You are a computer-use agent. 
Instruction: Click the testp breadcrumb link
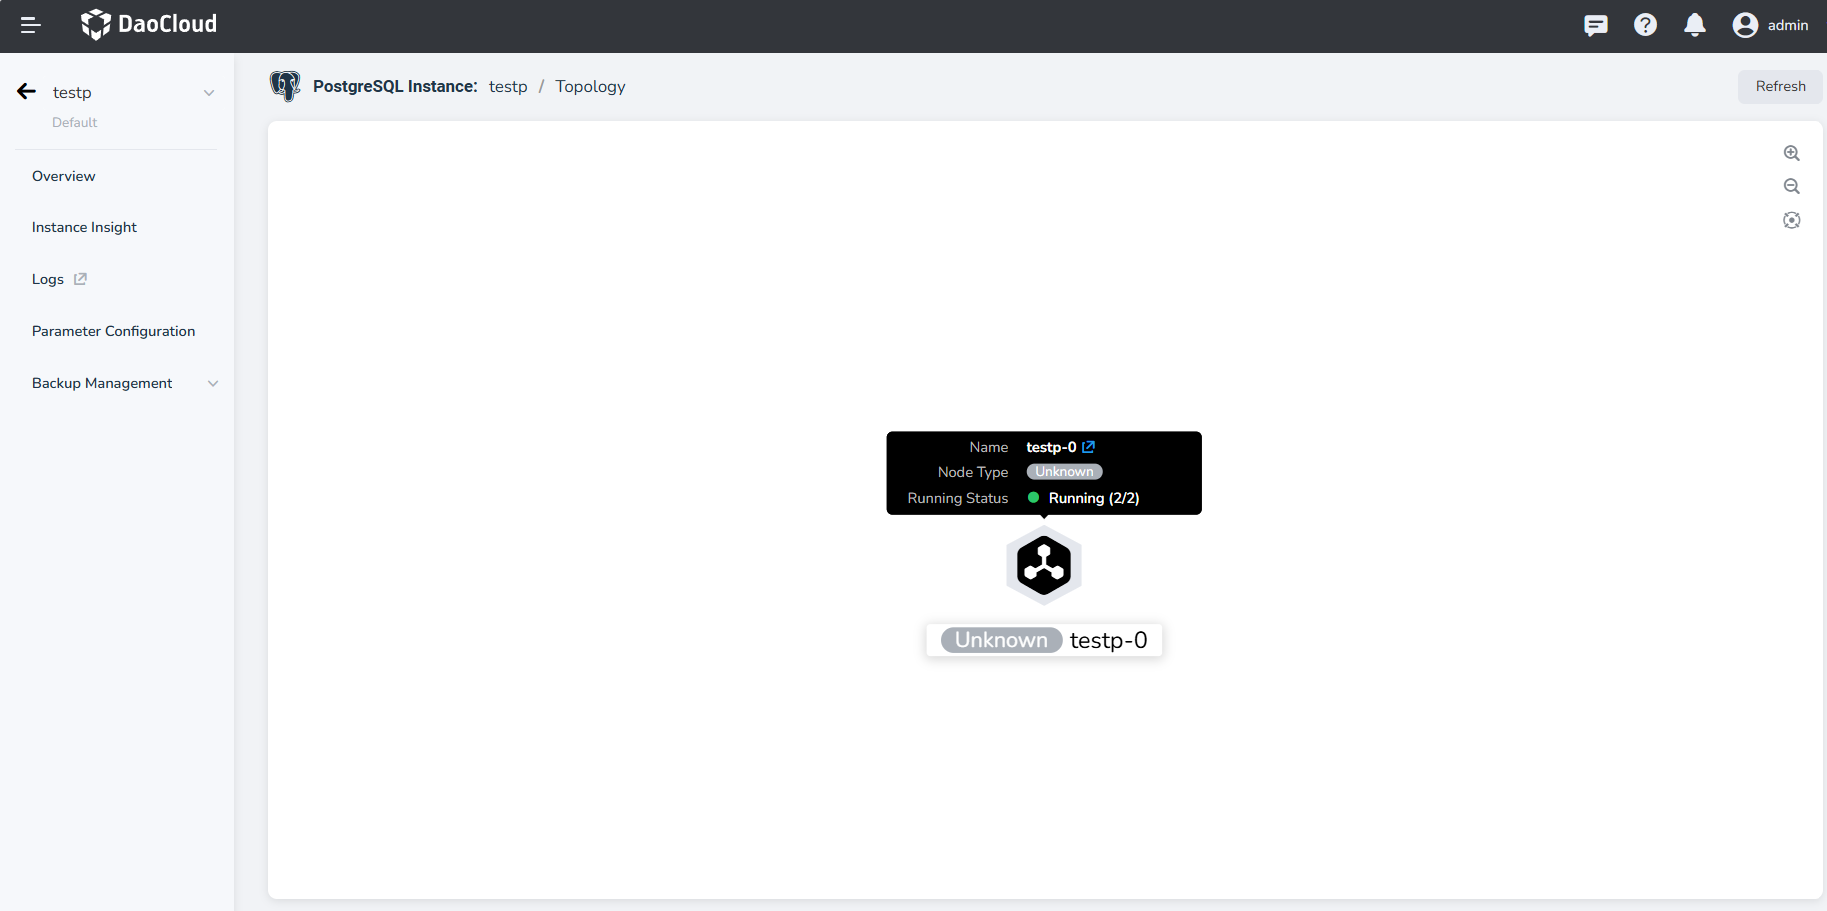tap(508, 87)
